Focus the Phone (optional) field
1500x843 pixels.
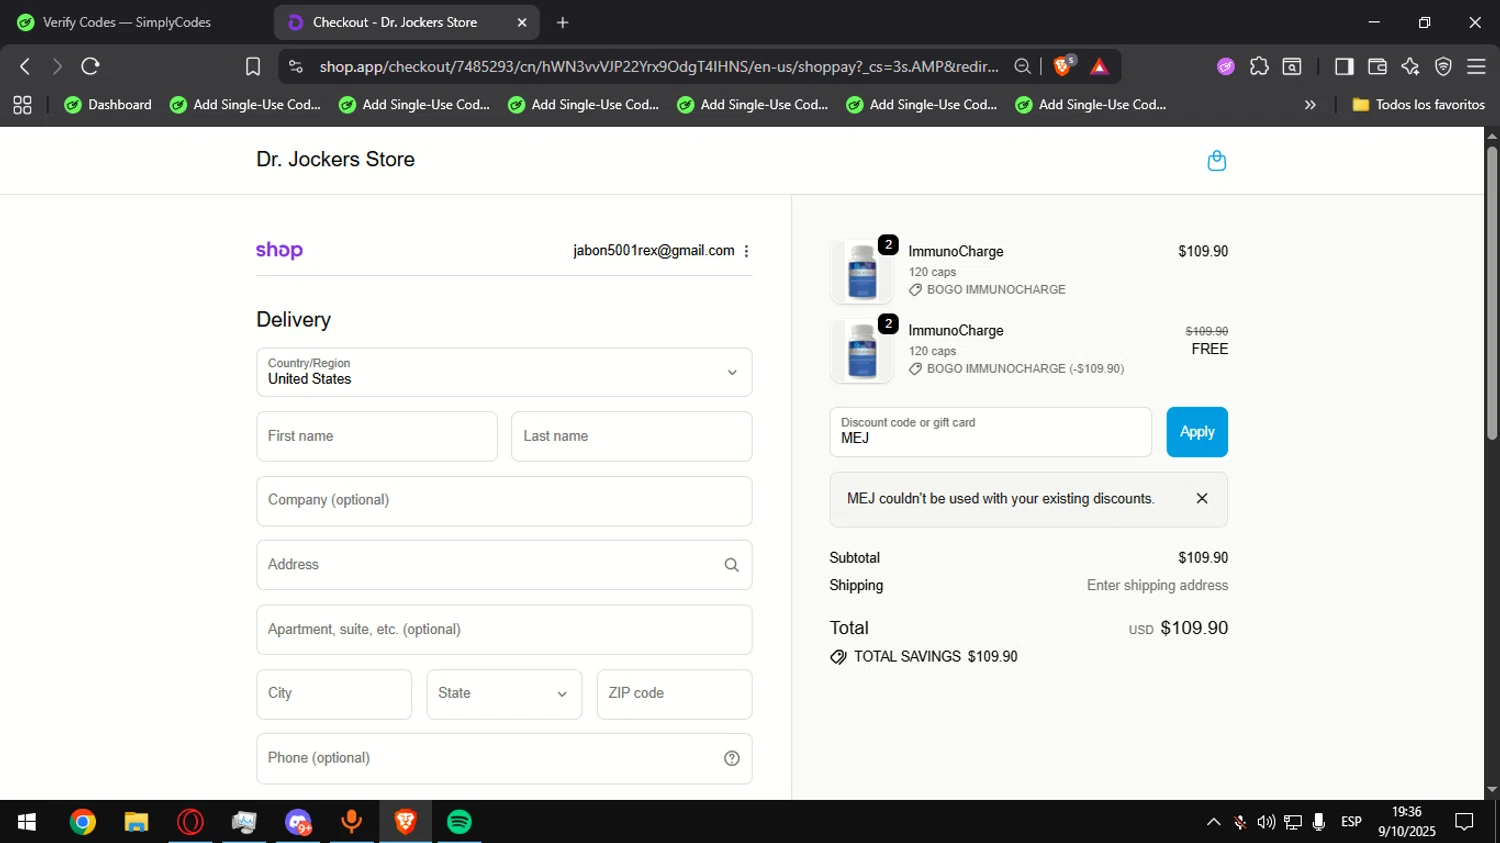tap(504, 759)
